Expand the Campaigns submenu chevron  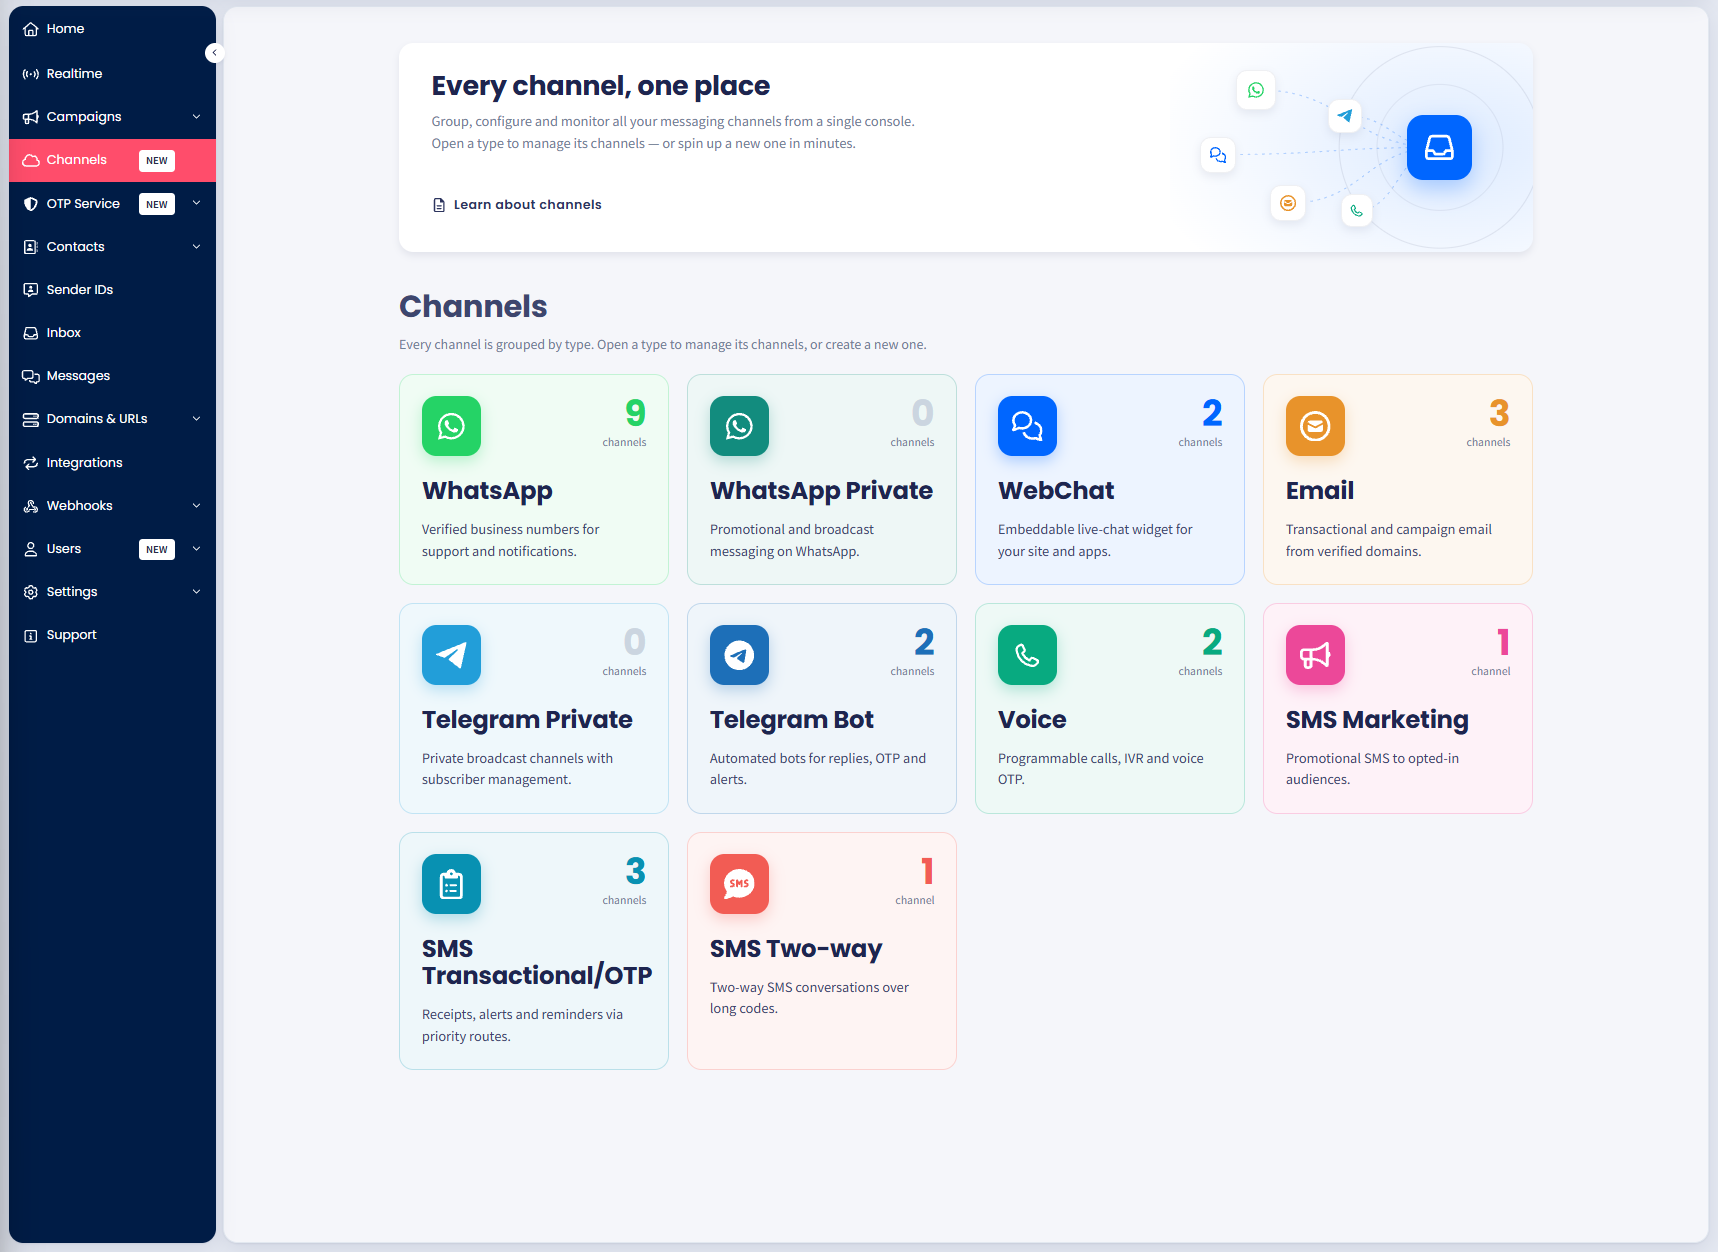pos(196,117)
